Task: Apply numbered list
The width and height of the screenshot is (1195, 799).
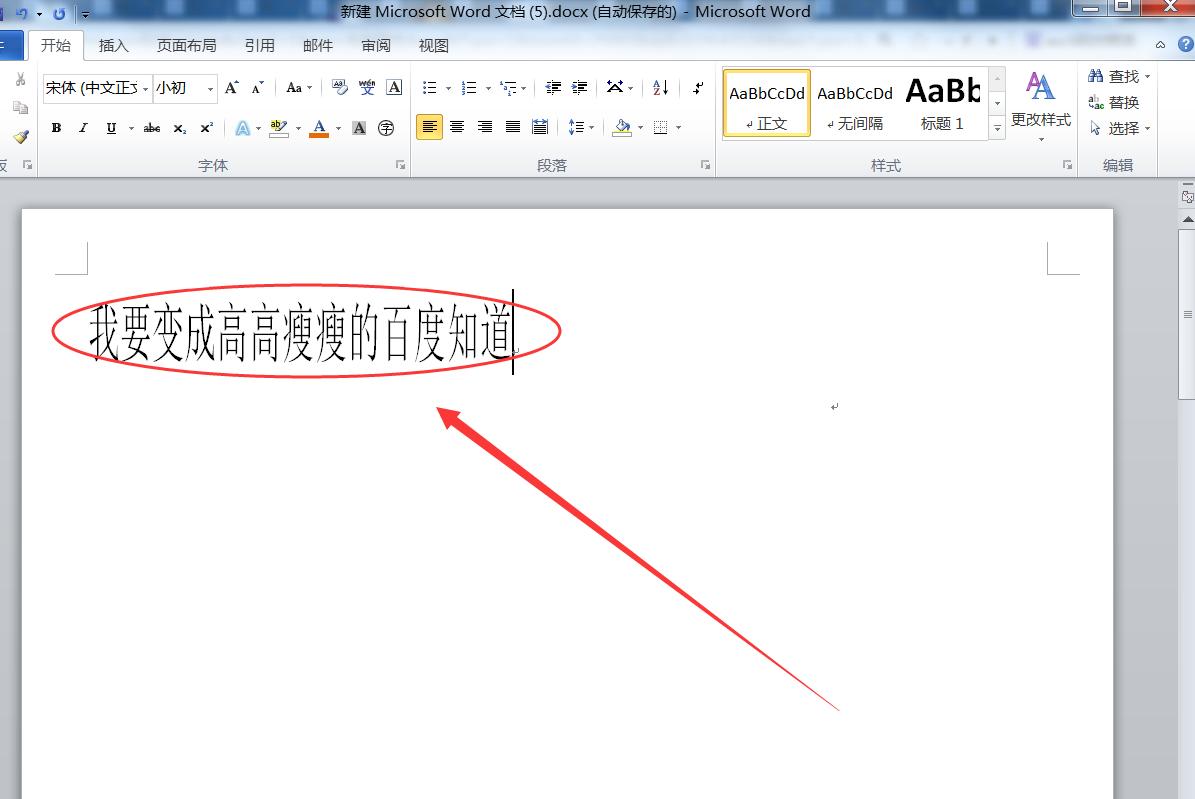Action: 469,88
